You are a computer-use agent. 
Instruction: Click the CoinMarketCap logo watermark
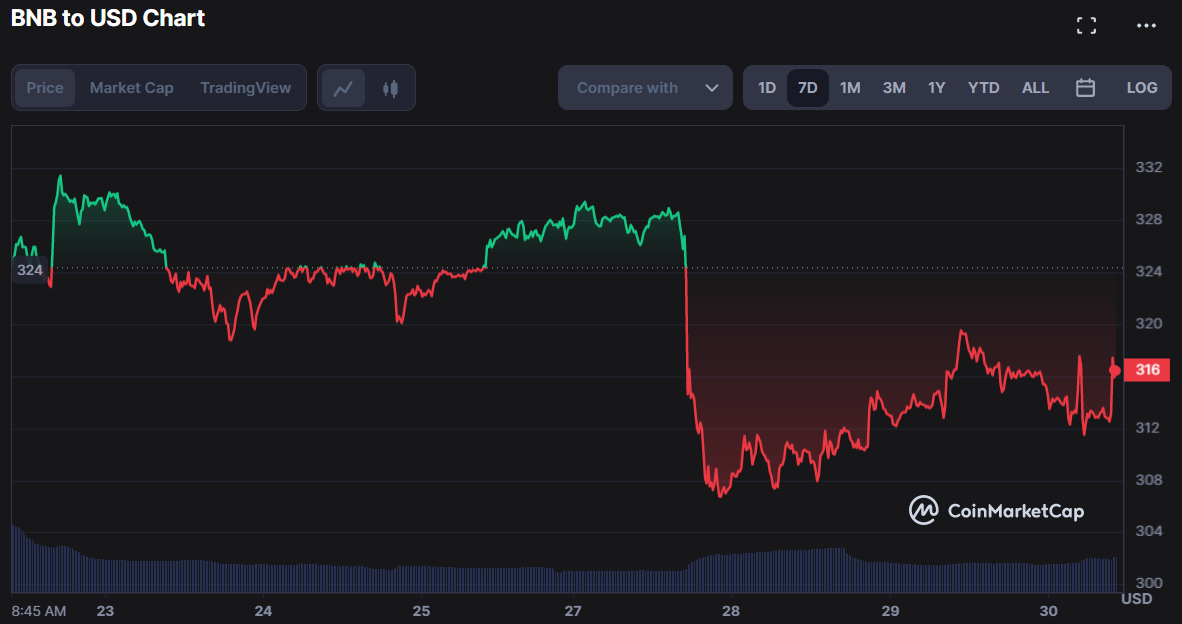point(996,510)
